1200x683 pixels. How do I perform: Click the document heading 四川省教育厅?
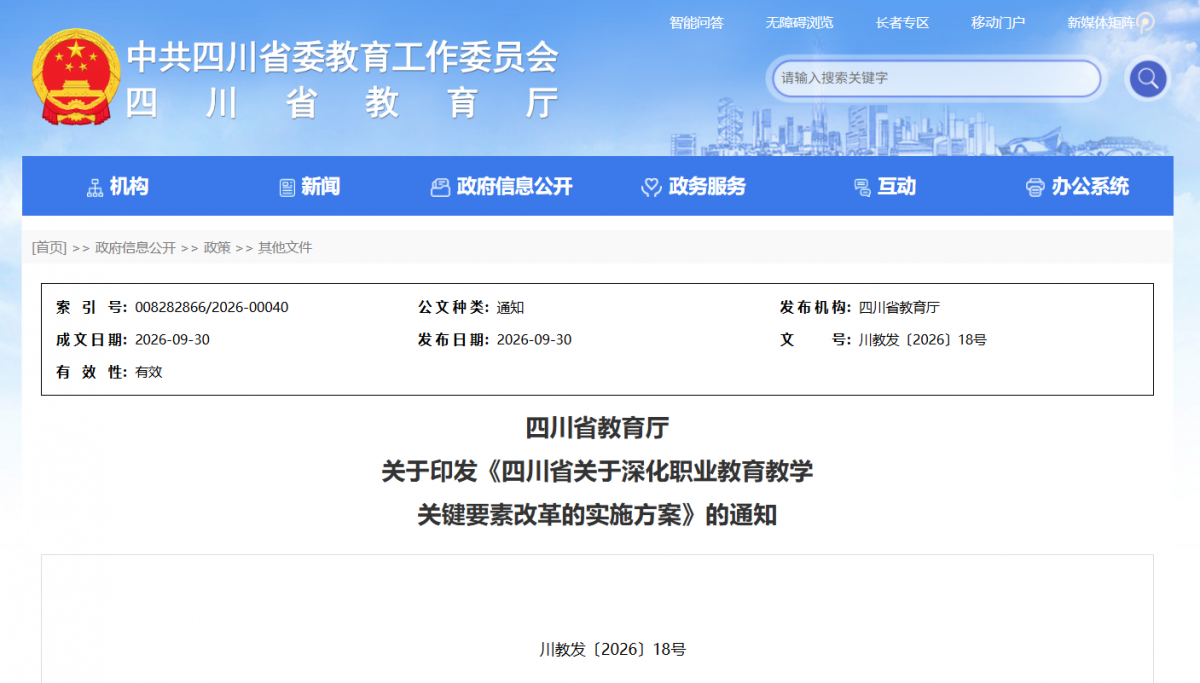pos(597,428)
